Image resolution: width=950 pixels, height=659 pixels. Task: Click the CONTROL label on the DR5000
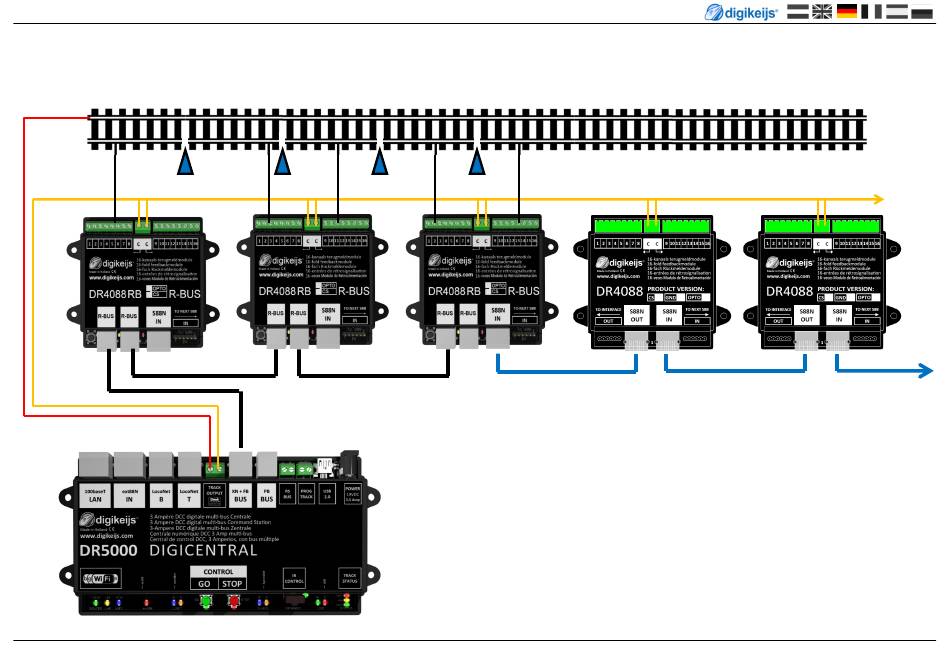(x=218, y=572)
